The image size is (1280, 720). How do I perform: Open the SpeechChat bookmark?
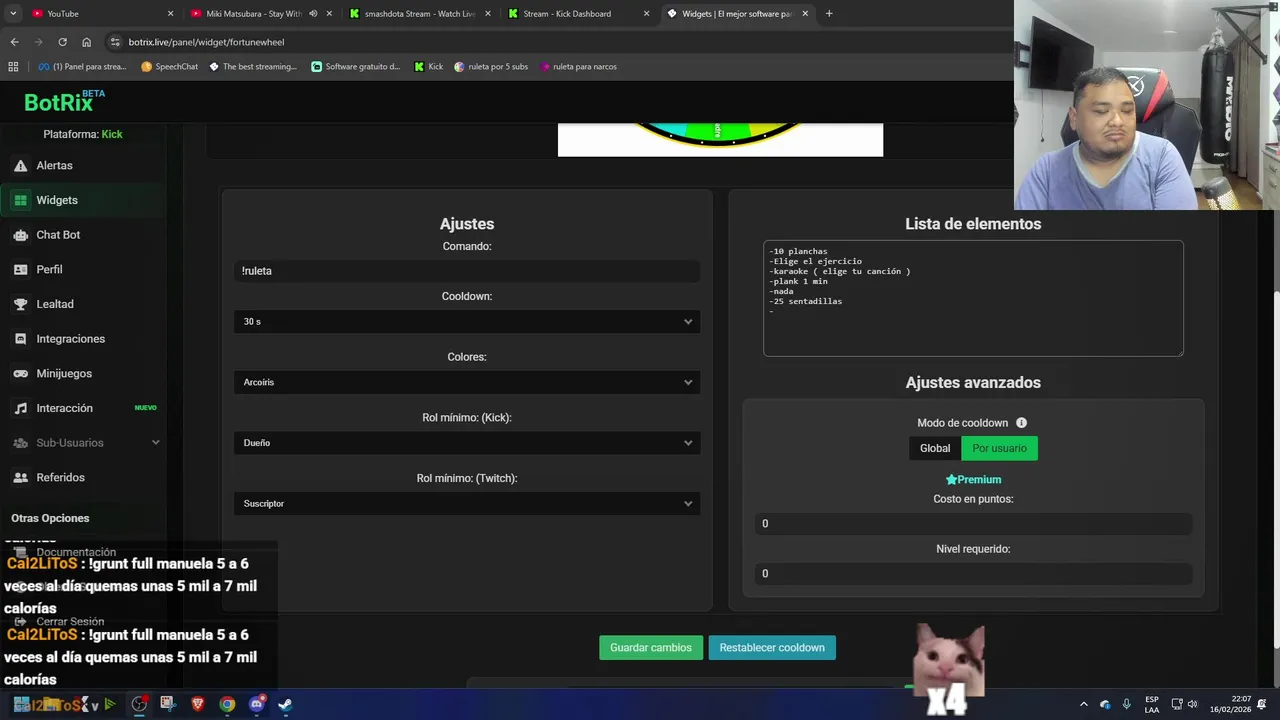(x=170, y=67)
